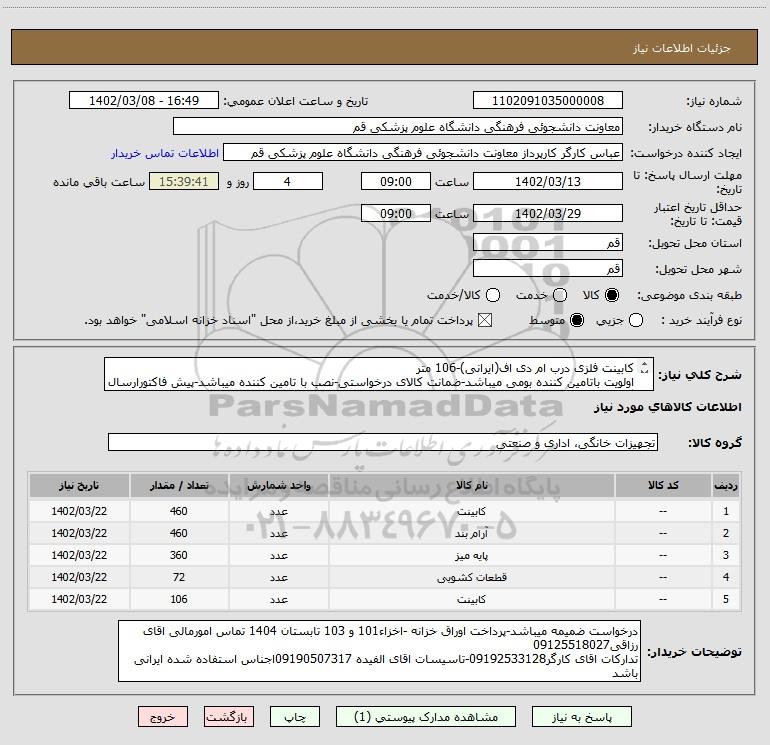
Task: Click the scroll stepper in the شرح کلی نیاز box
Action: (x=645, y=368)
